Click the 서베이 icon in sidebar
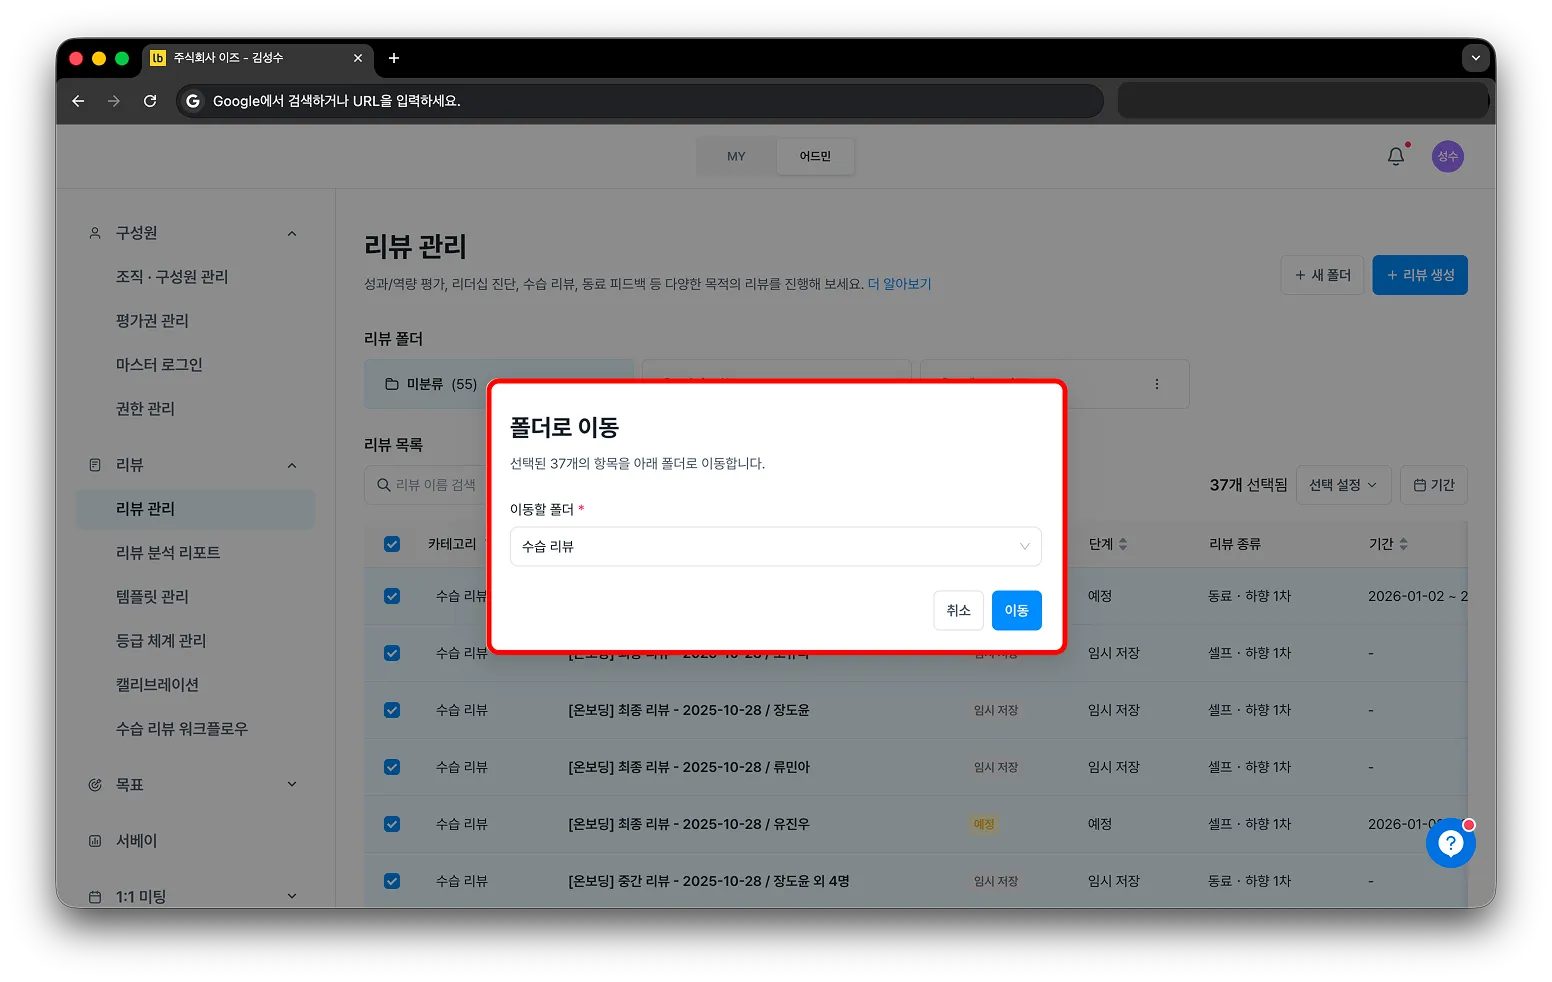This screenshot has height=982, width=1552. (95, 841)
